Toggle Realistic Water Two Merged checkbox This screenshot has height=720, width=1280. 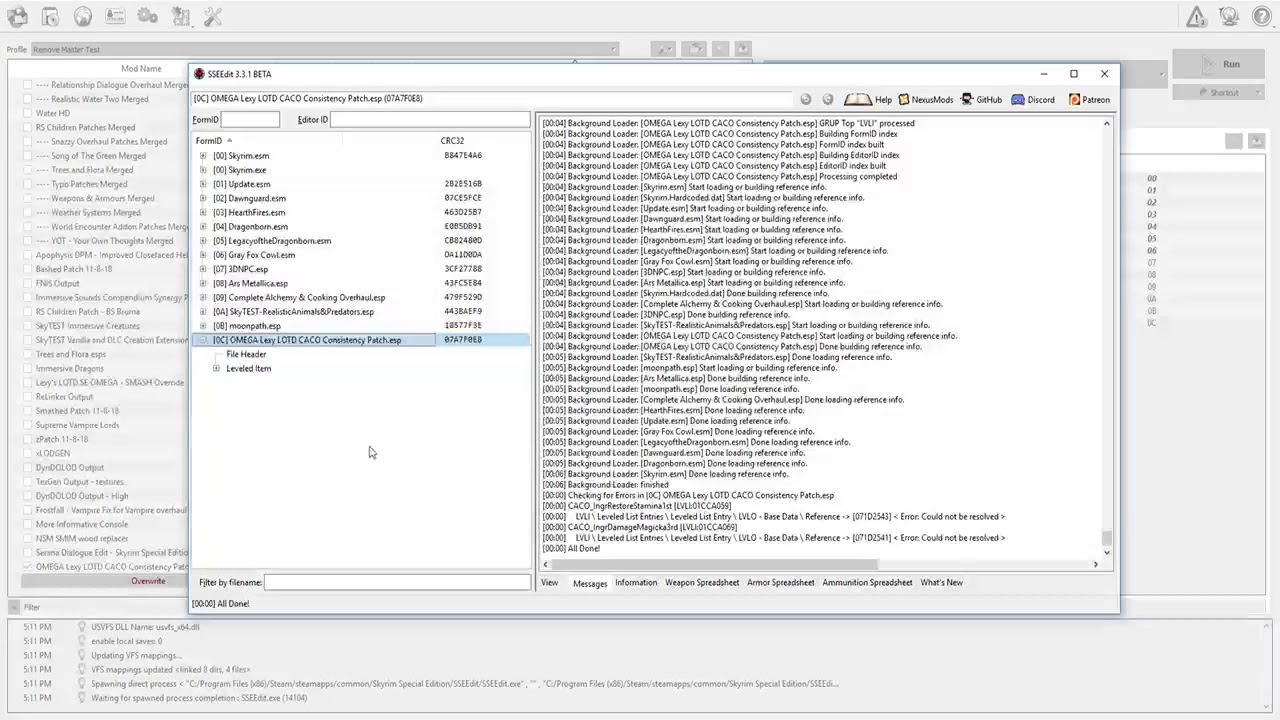pyautogui.click(x=28, y=99)
